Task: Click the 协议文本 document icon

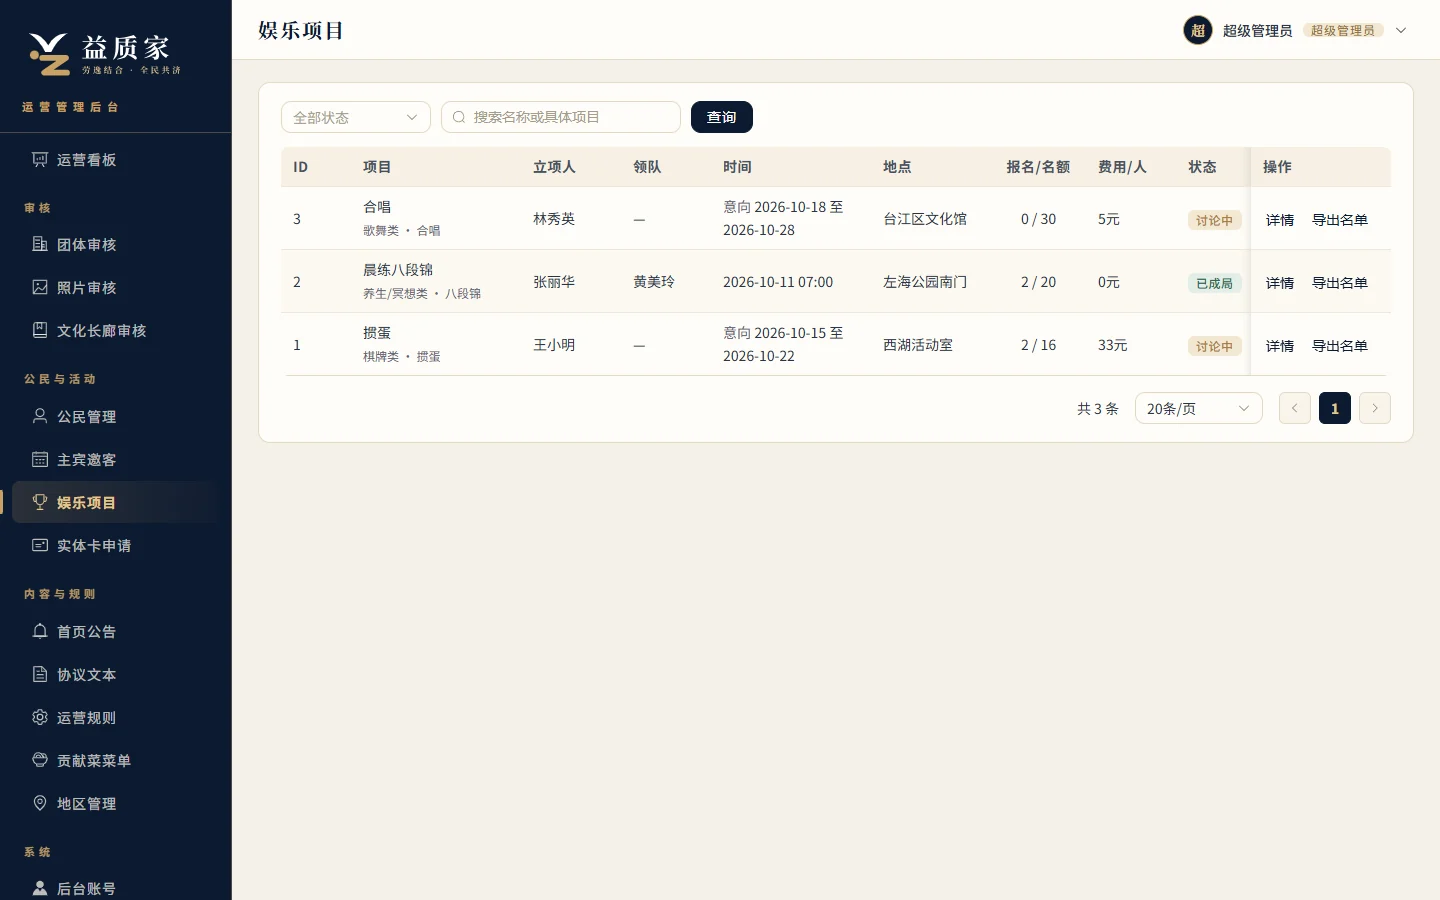Action: point(40,675)
